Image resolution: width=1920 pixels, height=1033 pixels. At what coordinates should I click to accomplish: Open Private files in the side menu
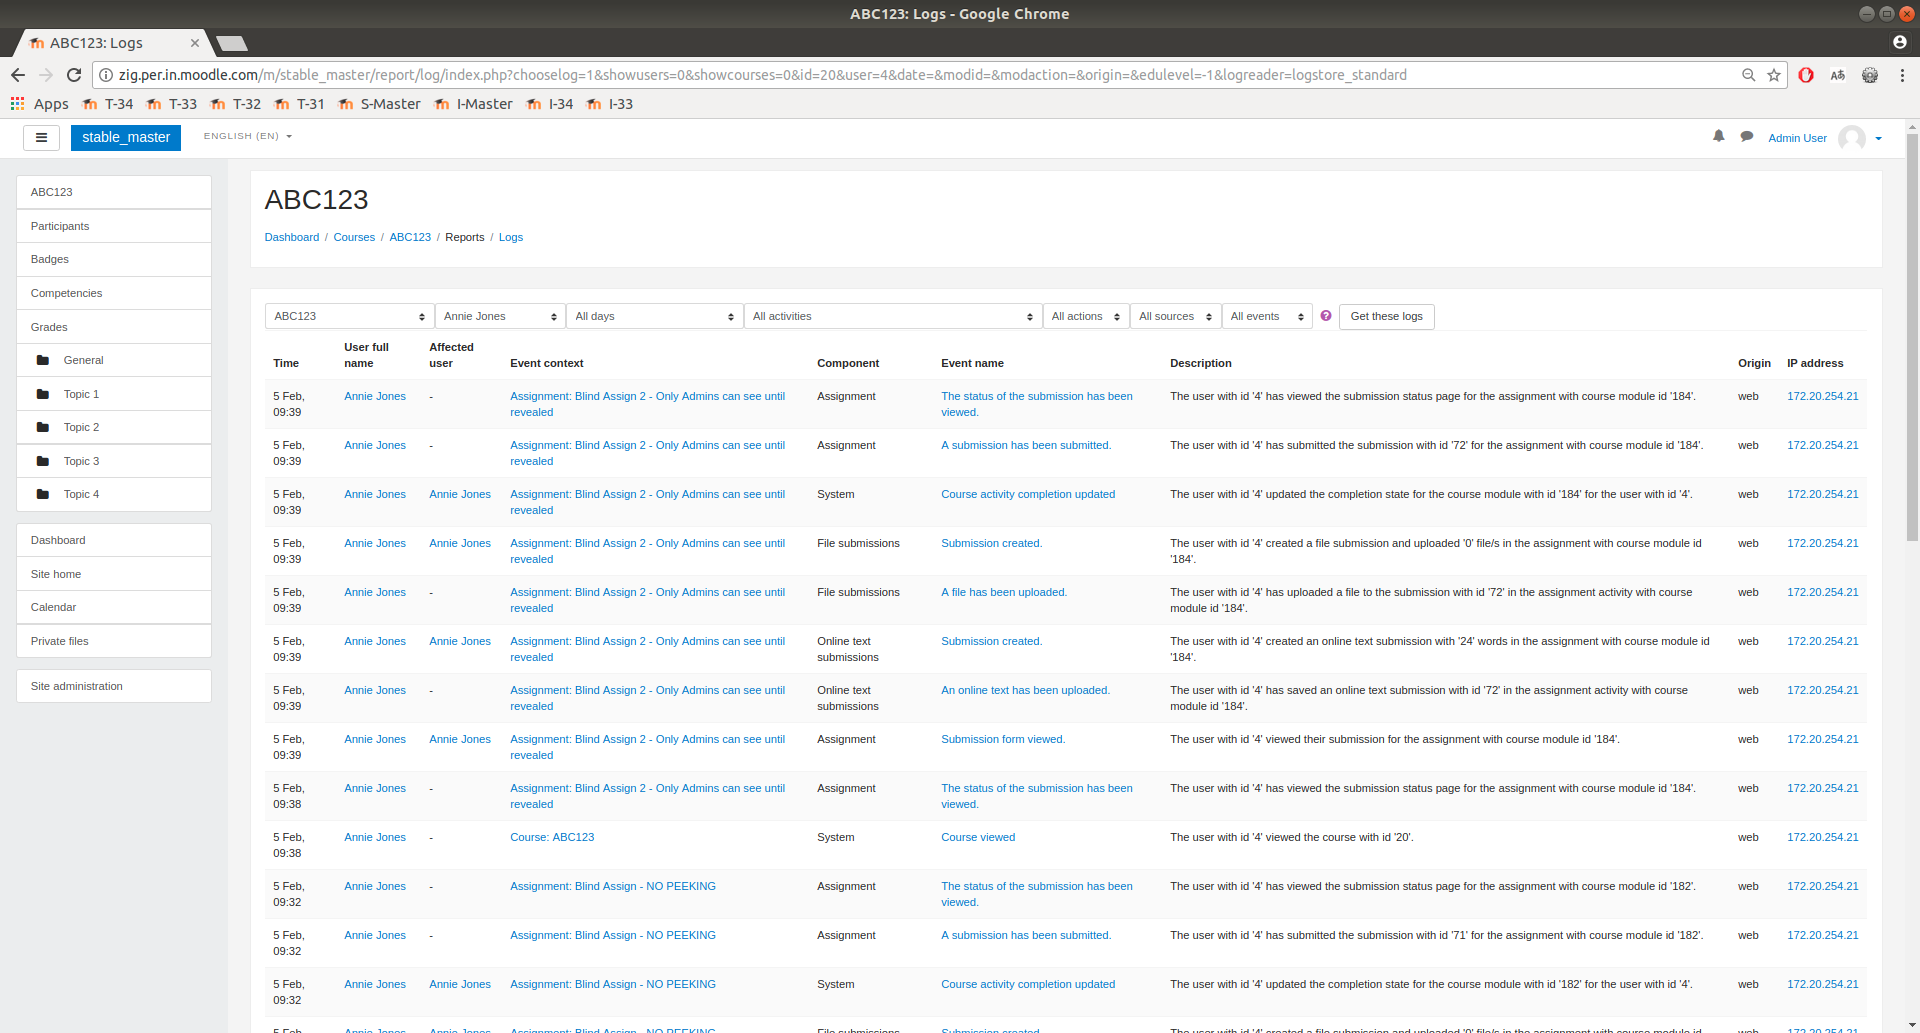pos(114,641)
